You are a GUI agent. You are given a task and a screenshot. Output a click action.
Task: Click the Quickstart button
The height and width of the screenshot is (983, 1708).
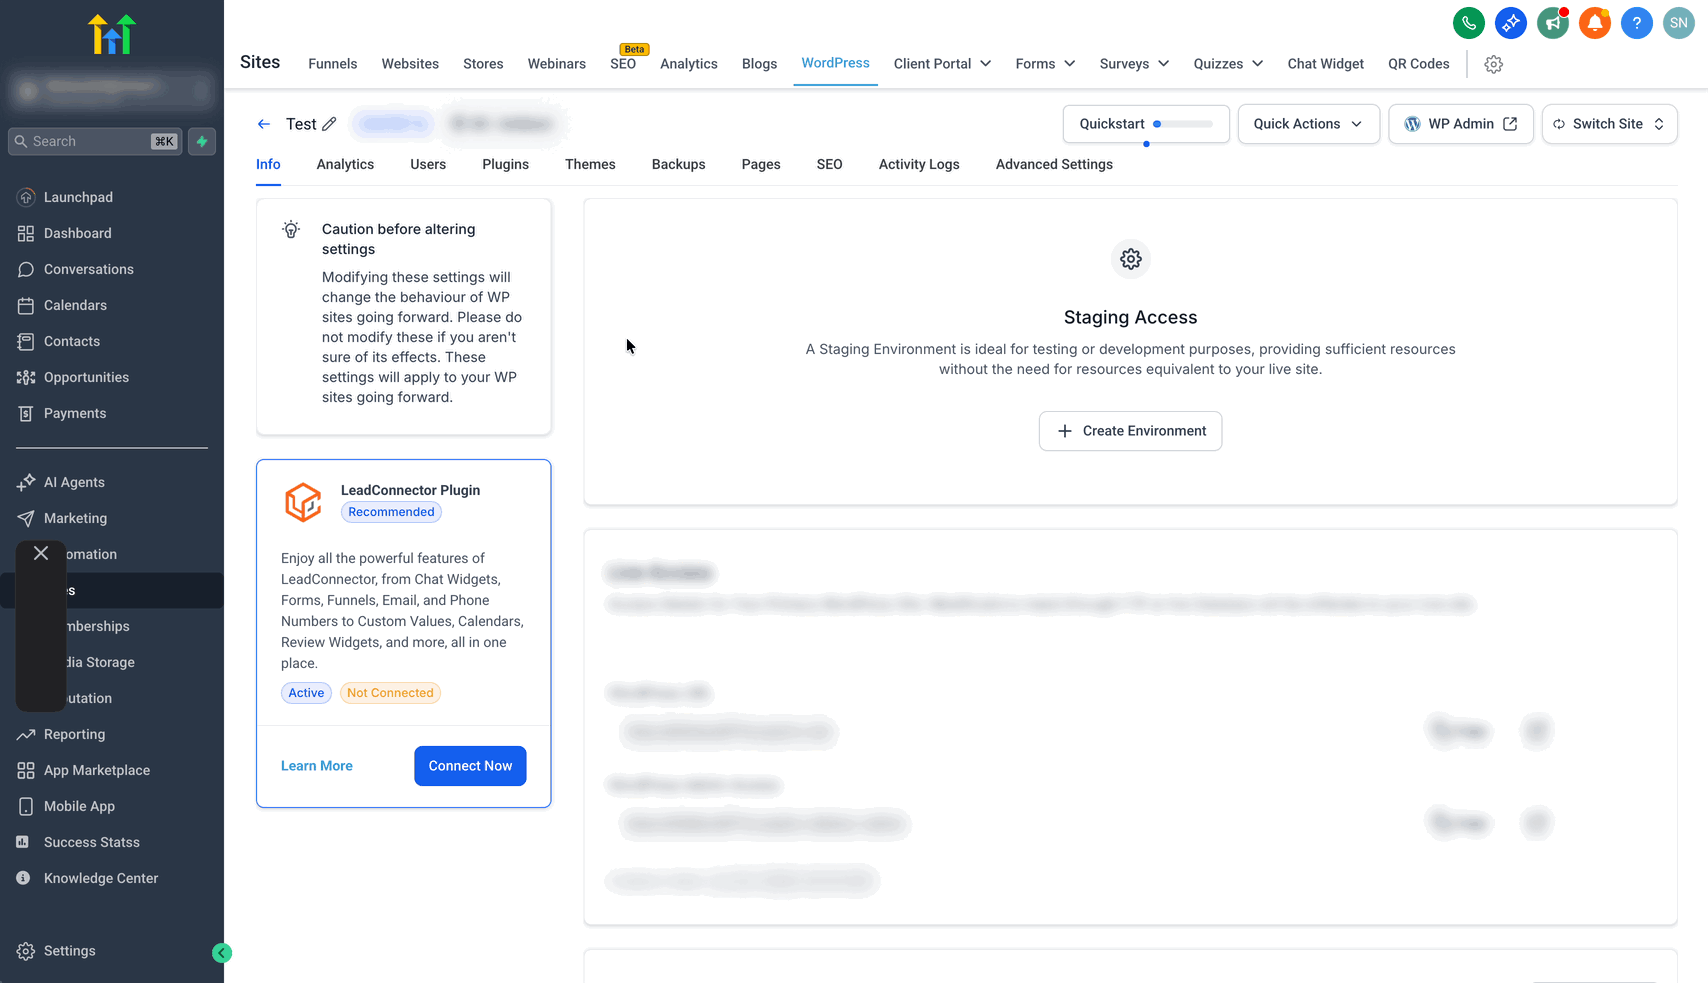[x=1146, y=124]
